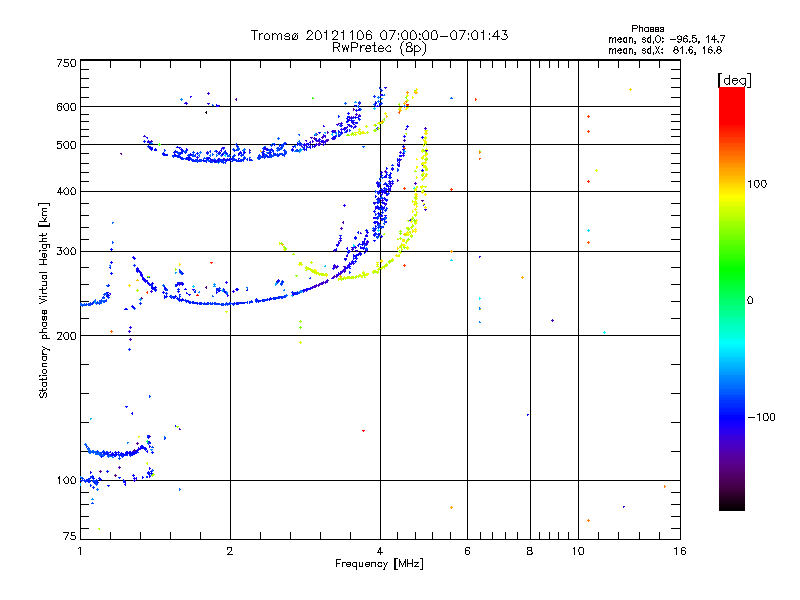Click the x-axis tick label '6'

click(x=467, y=551)
